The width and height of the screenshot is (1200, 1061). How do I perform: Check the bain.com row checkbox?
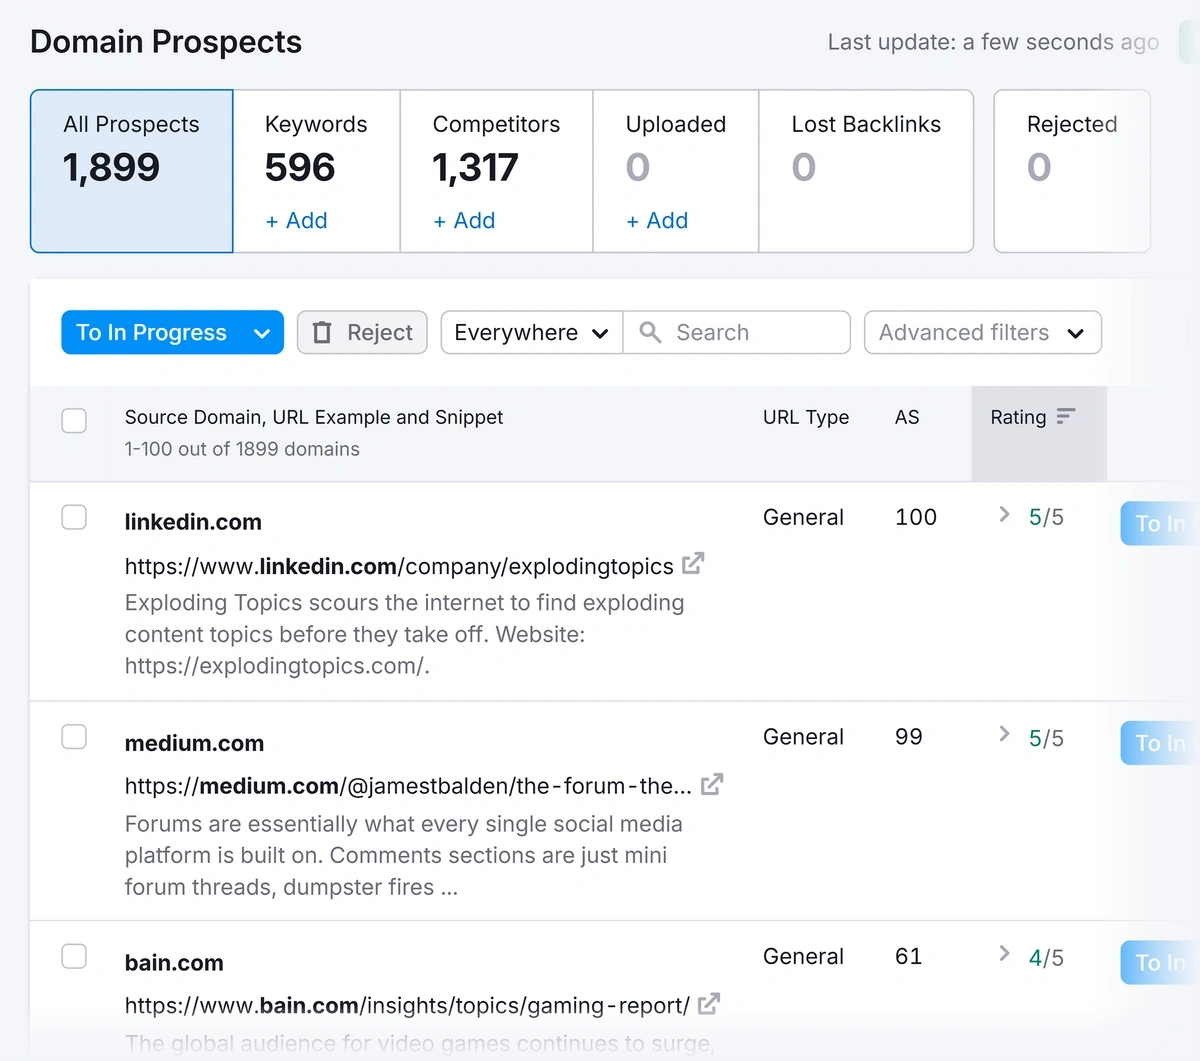click(74, 957)
